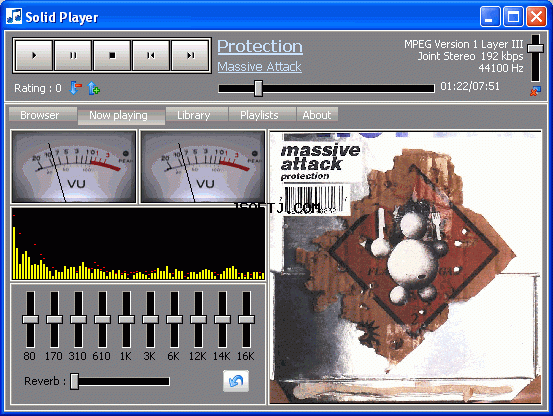Click the Rating : 0 label
This screenshot has height=416, width=553.
click(x=38, y=88)
